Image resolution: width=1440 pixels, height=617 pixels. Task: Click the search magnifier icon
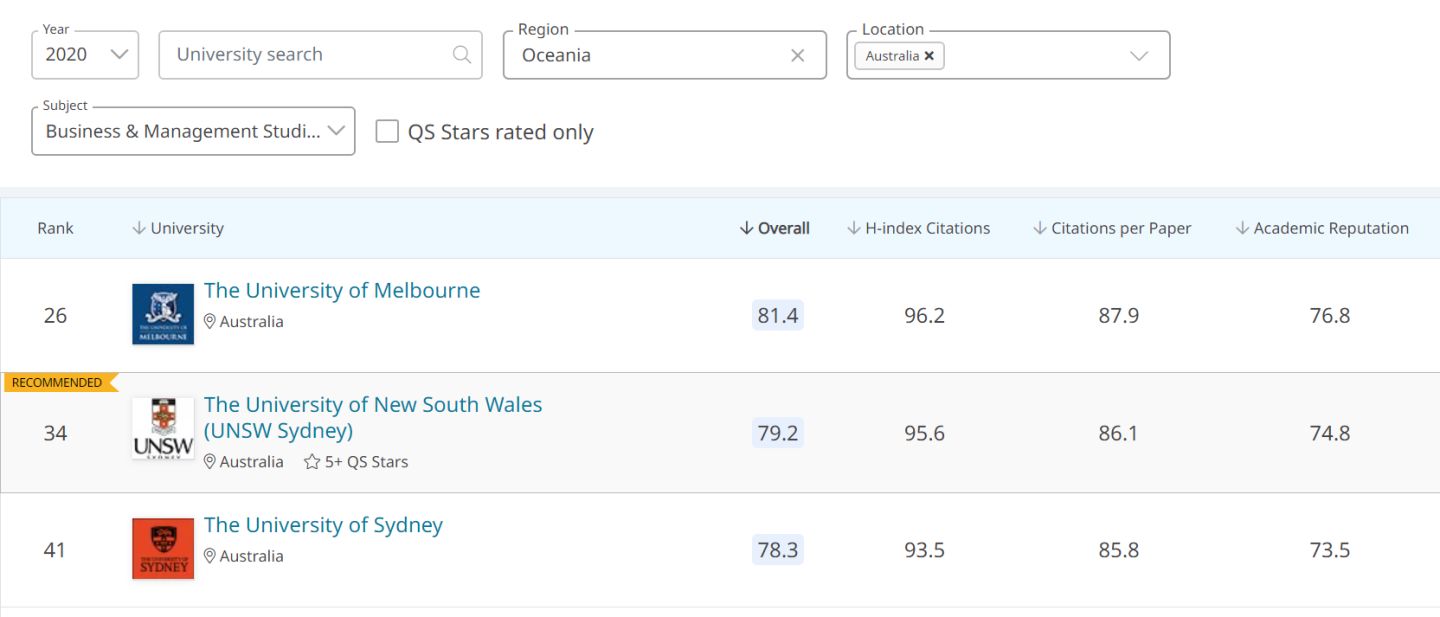(x=461, y=55)
